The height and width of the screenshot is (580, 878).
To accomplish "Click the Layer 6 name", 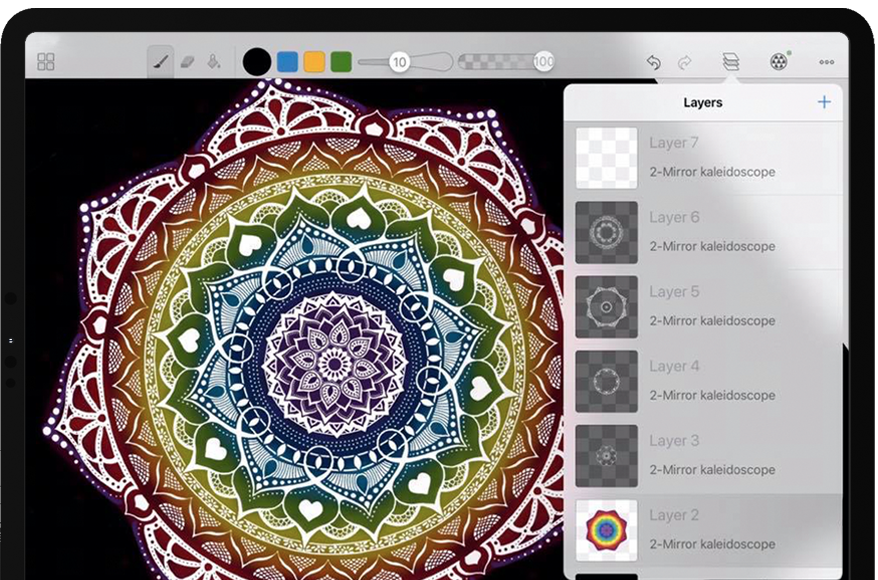I will click(x=674, y=217).
